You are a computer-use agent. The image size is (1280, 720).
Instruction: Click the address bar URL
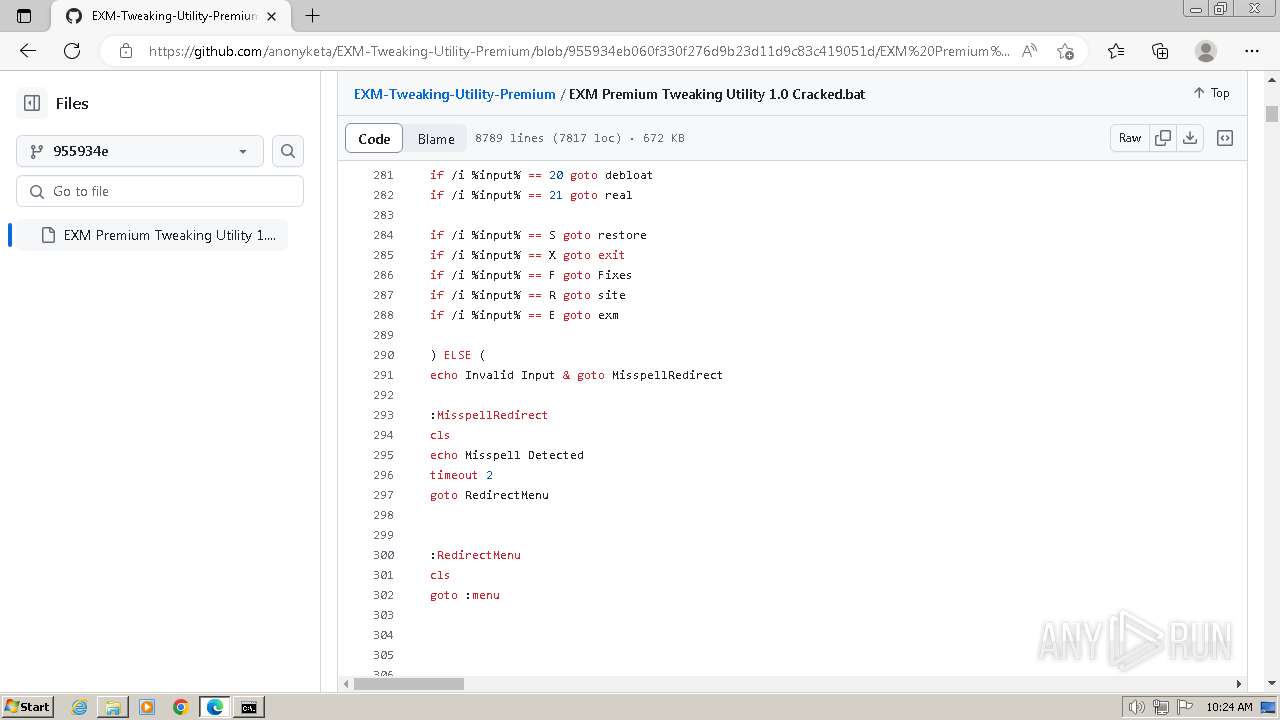[x=578, y=51]
